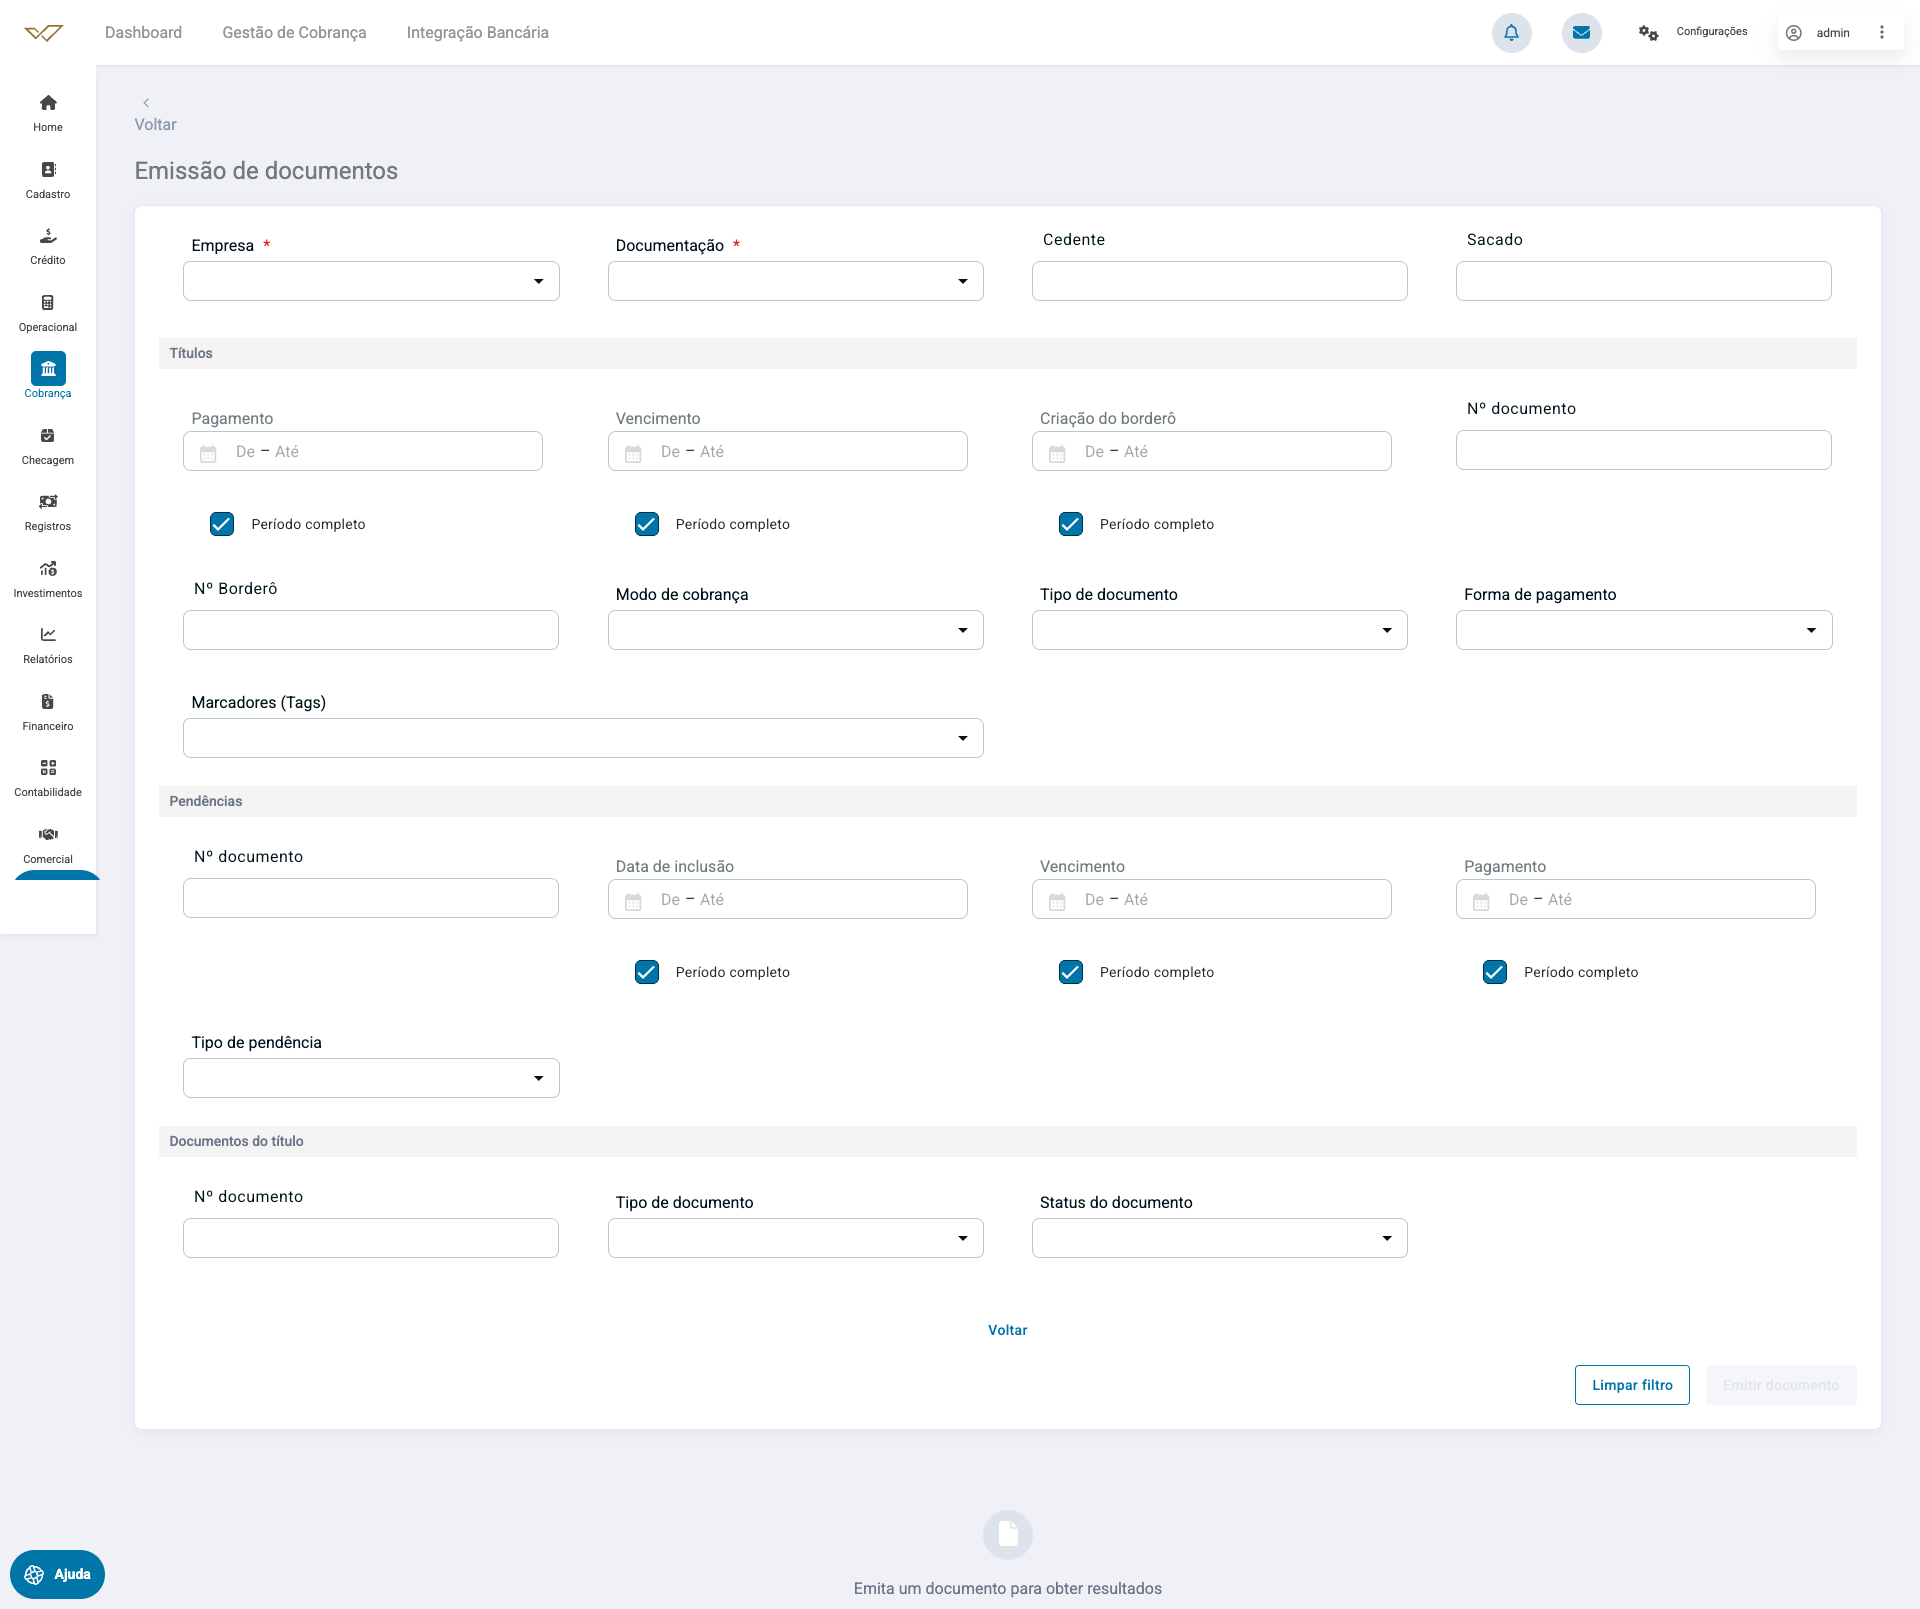Open the Forma de pagamento dropdown

click(x=1644, y=630)
